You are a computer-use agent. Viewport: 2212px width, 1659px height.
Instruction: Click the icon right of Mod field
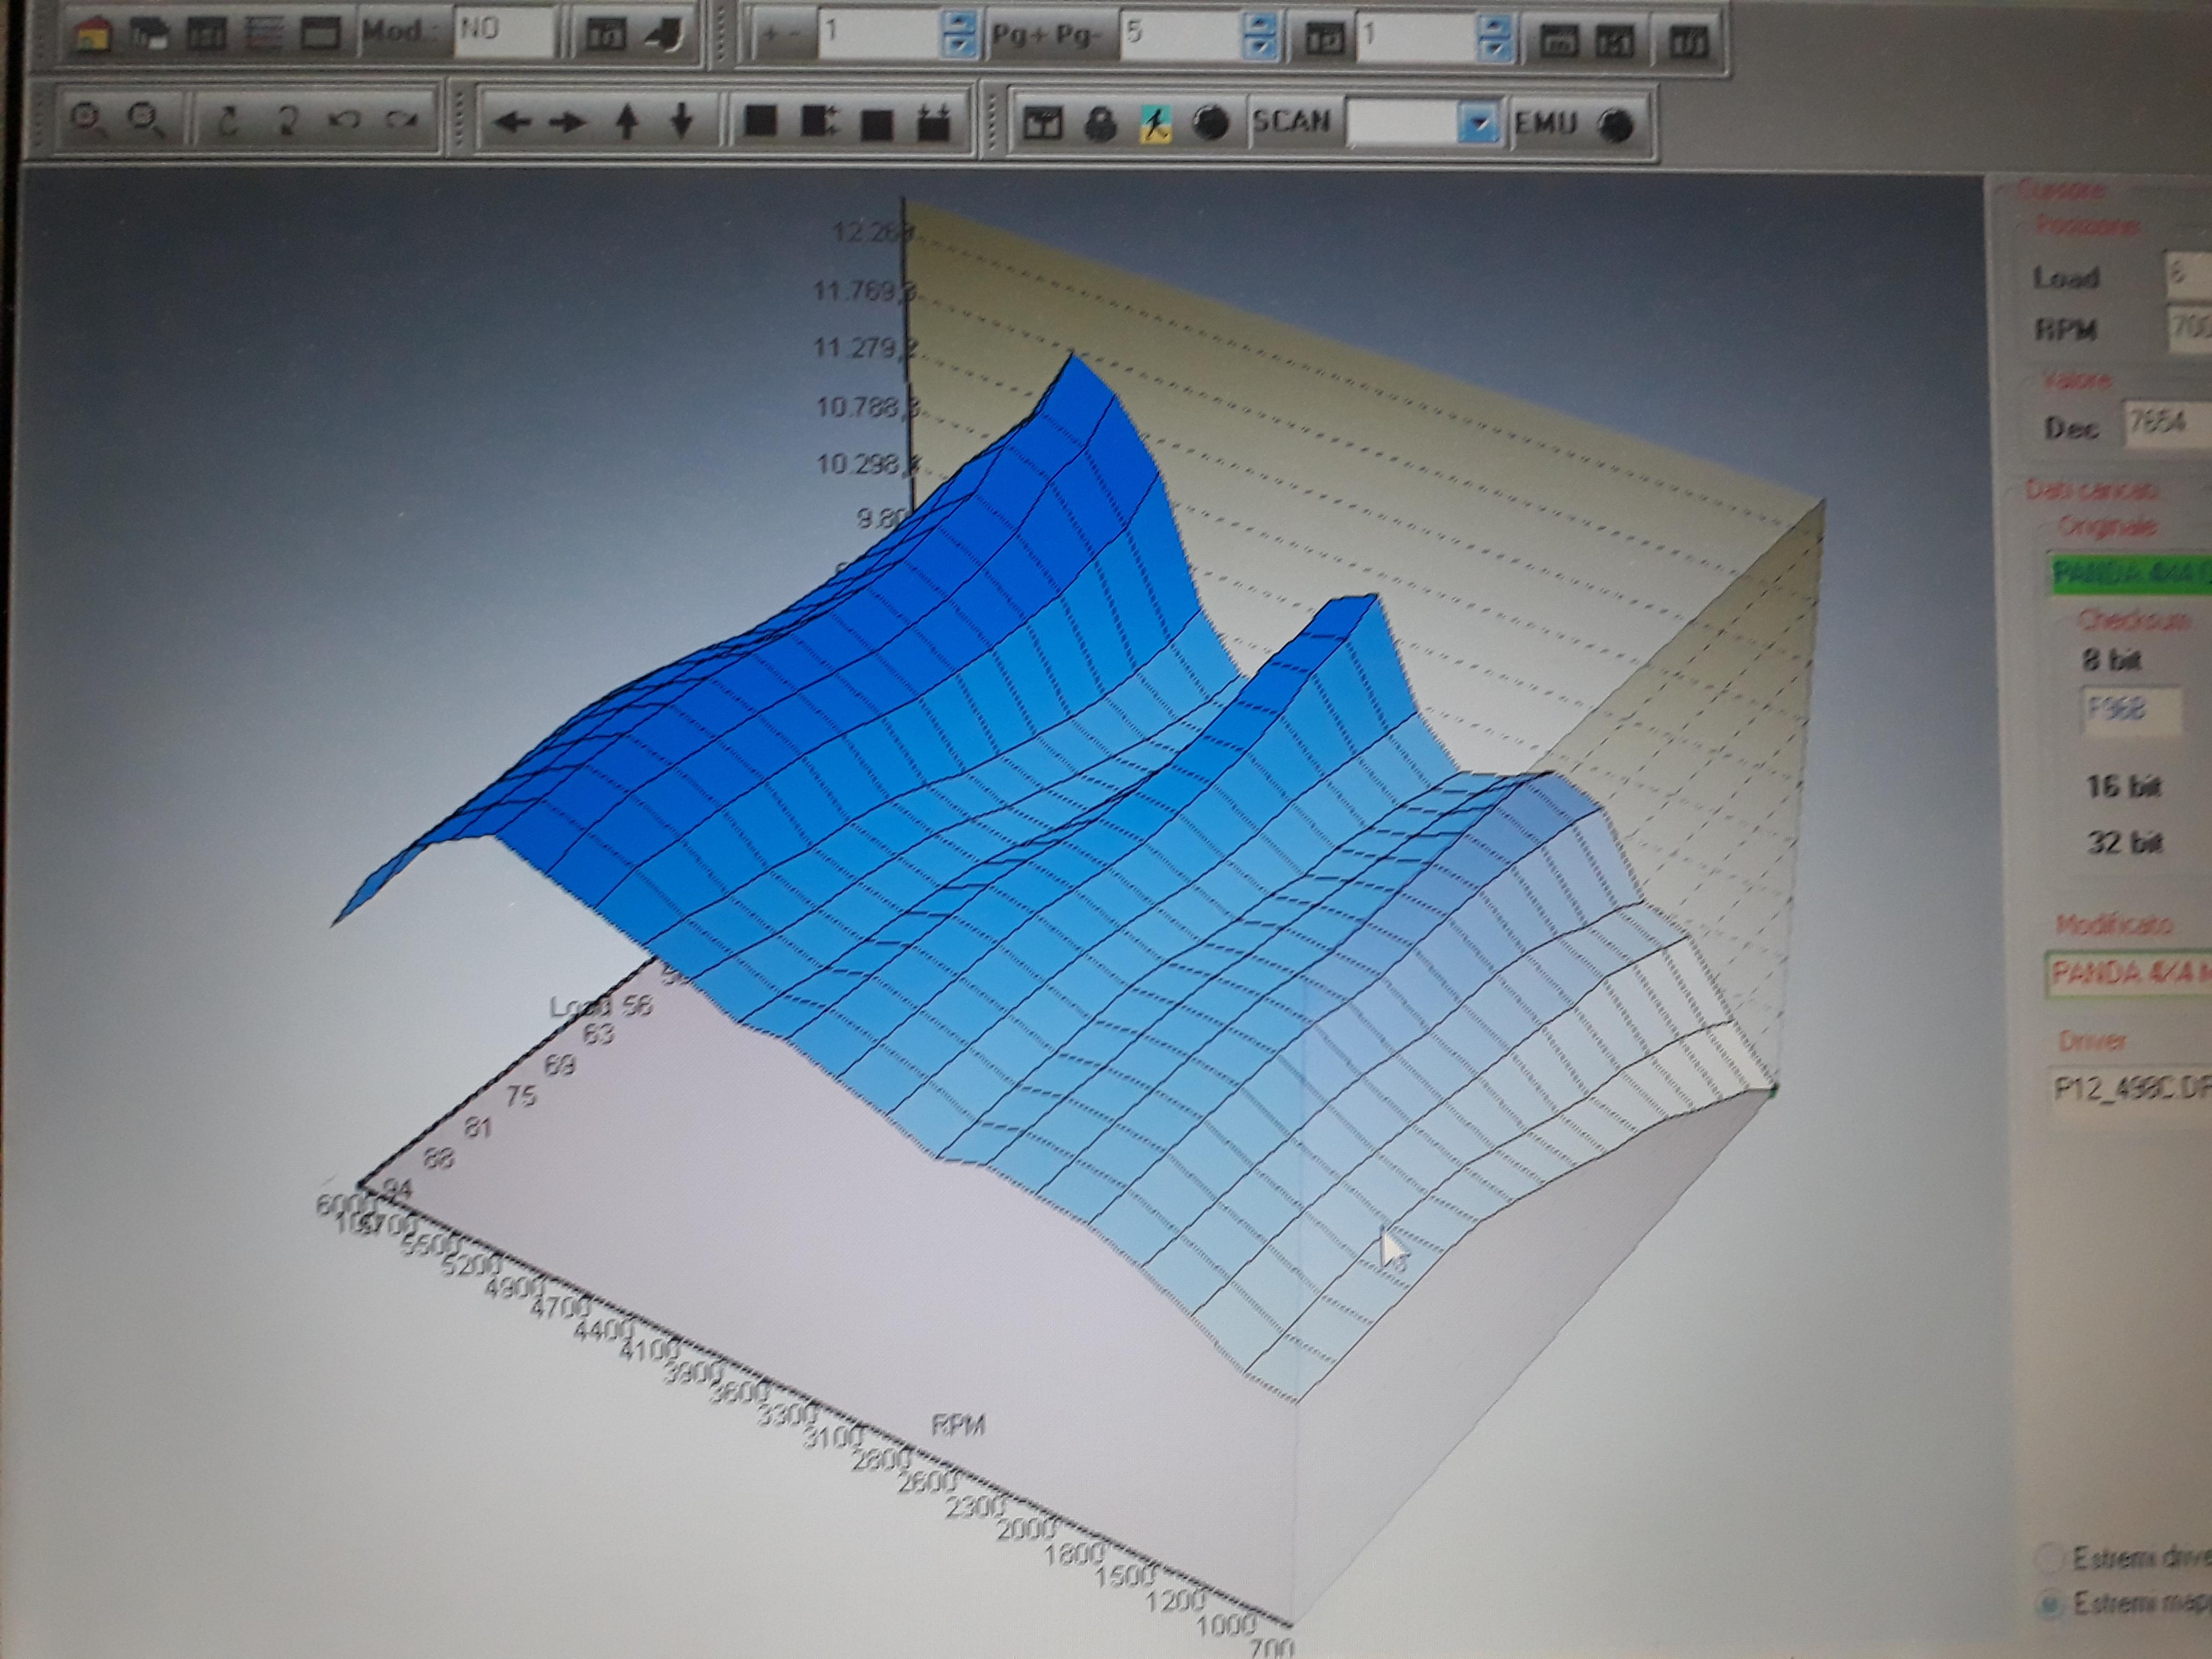[605, 36]
